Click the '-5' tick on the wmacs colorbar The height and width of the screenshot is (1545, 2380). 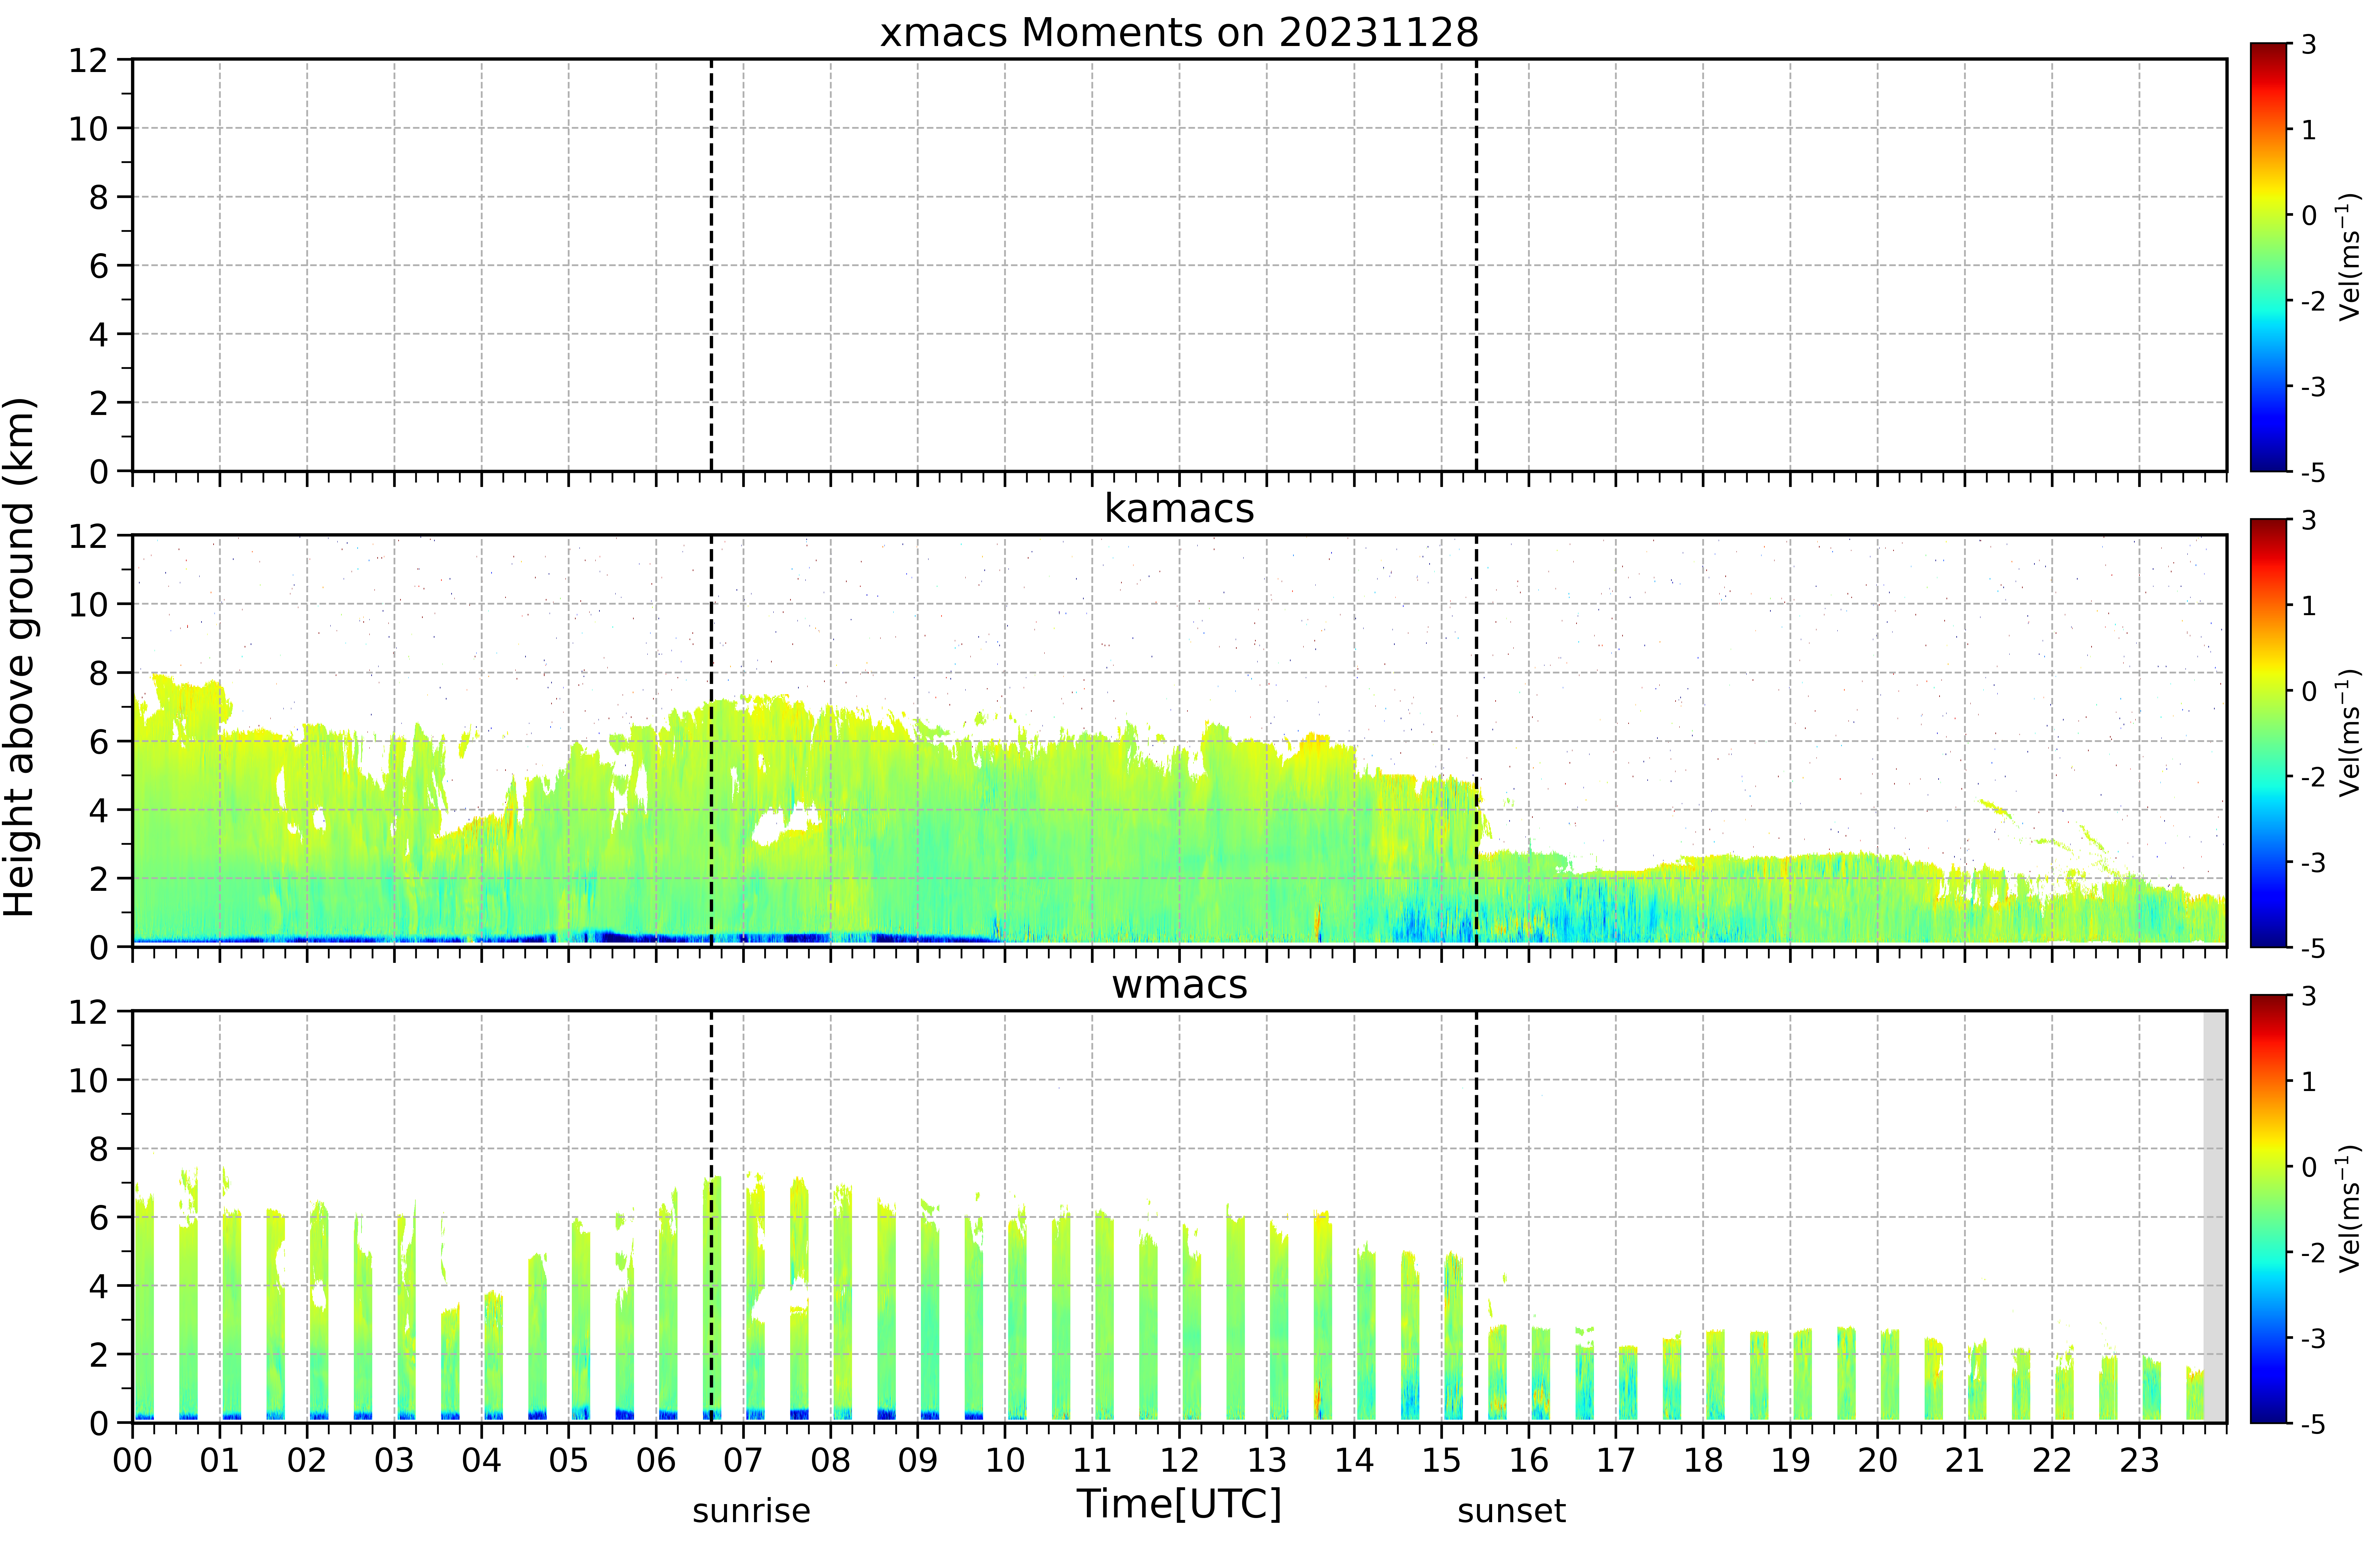pyautogui.click(x=2313, y=1424)
